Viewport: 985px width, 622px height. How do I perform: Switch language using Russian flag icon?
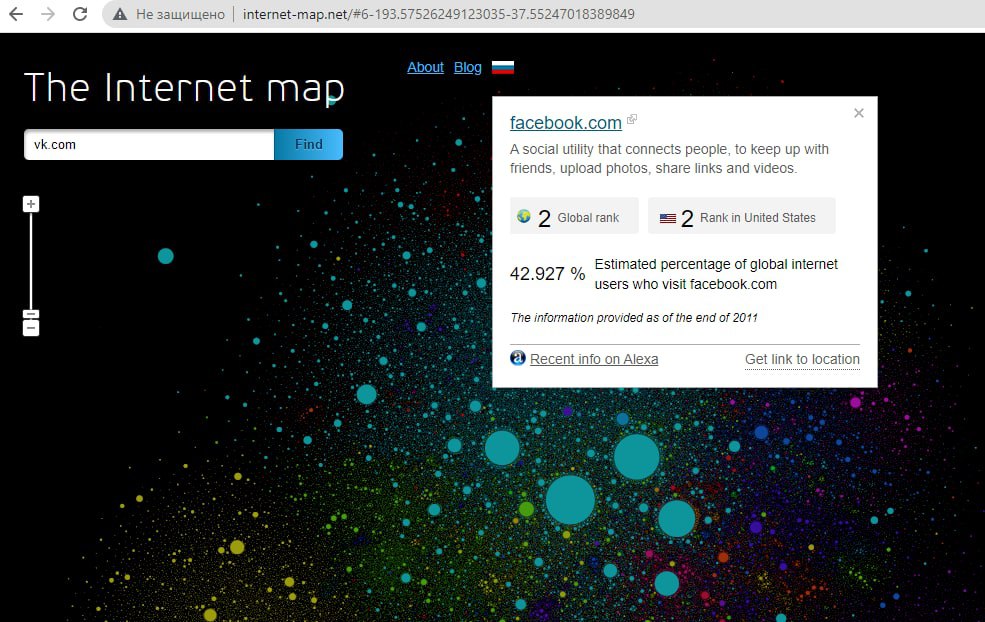point(503,67)
